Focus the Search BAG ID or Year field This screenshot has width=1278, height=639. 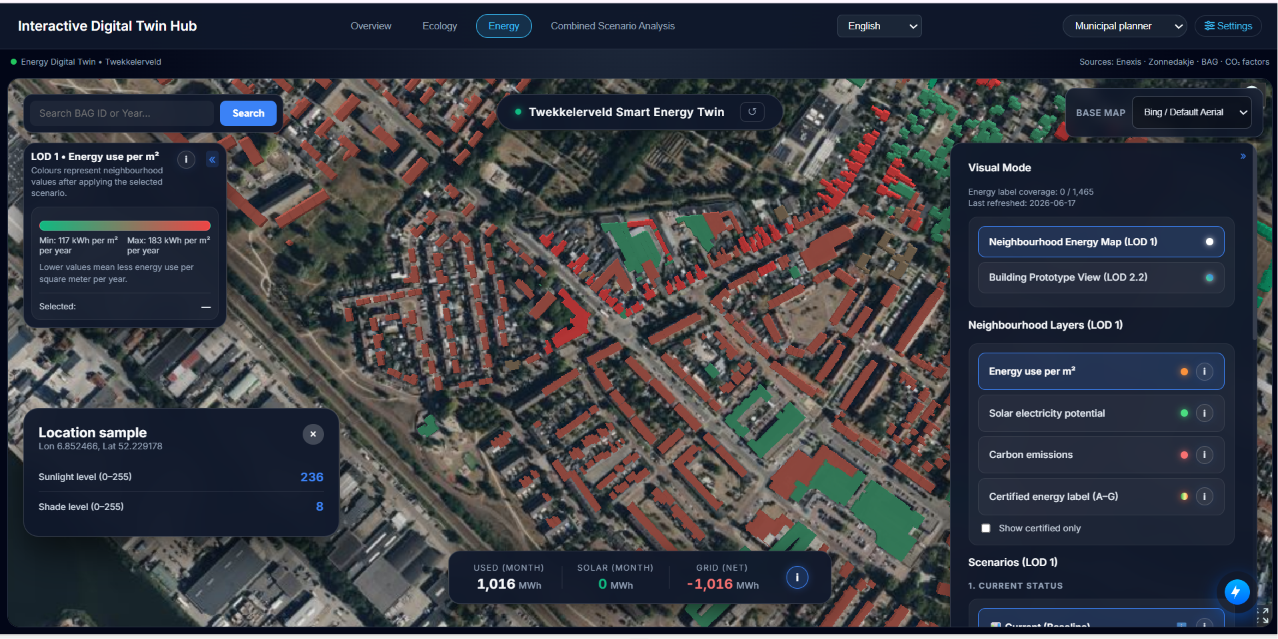[121, 113]
